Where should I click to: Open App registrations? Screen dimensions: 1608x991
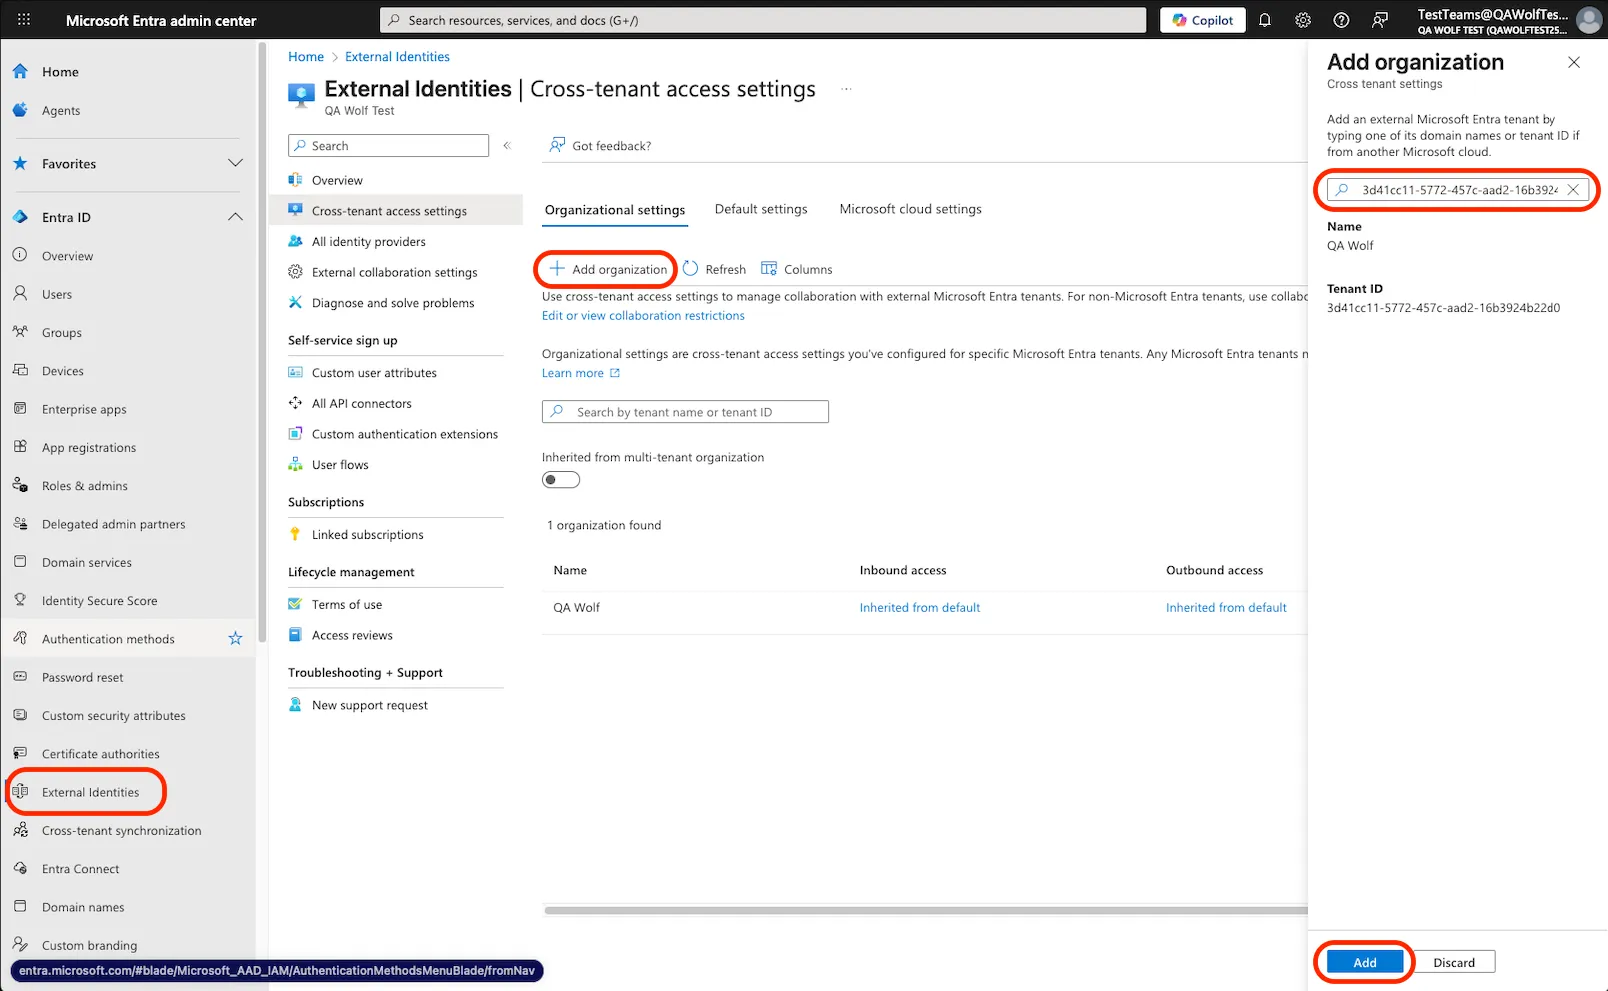click(89, 448)
